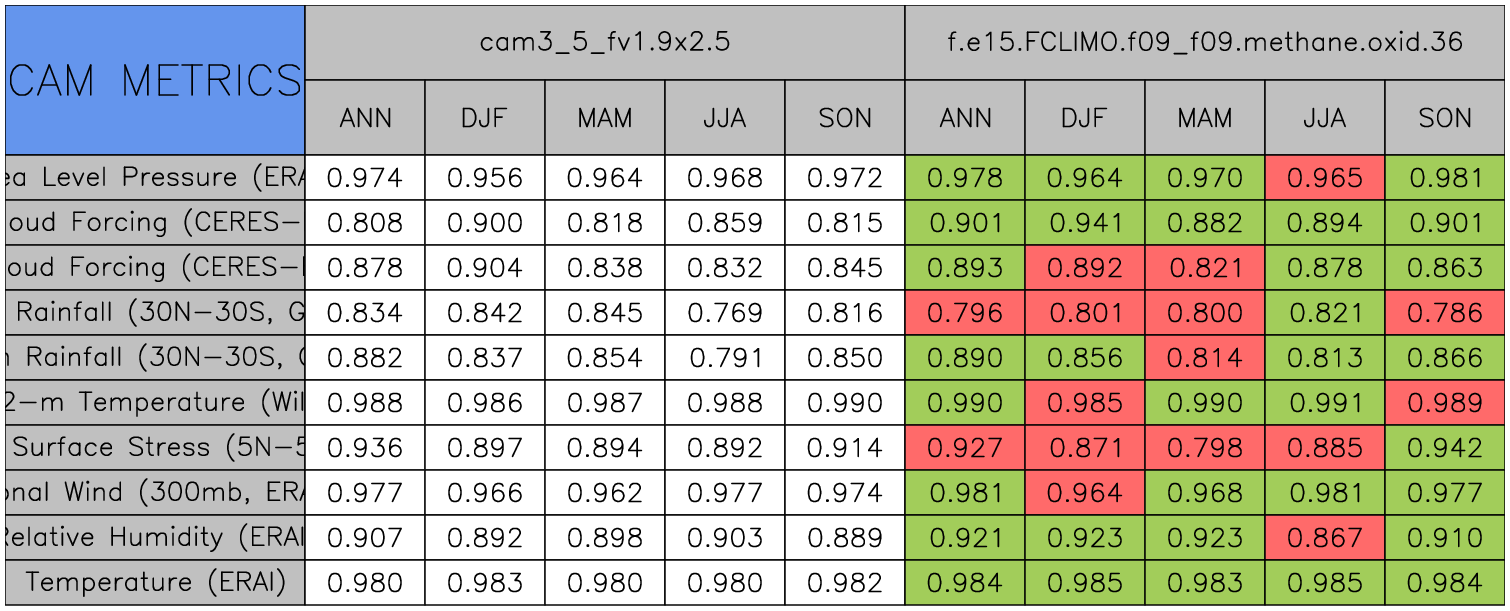Click the ANN column header under cam3_5_fv1.9x2.5
Image resolution: width=1510 pixels, height=611 pixels.
pyautogui.click(x=365, y=118)
